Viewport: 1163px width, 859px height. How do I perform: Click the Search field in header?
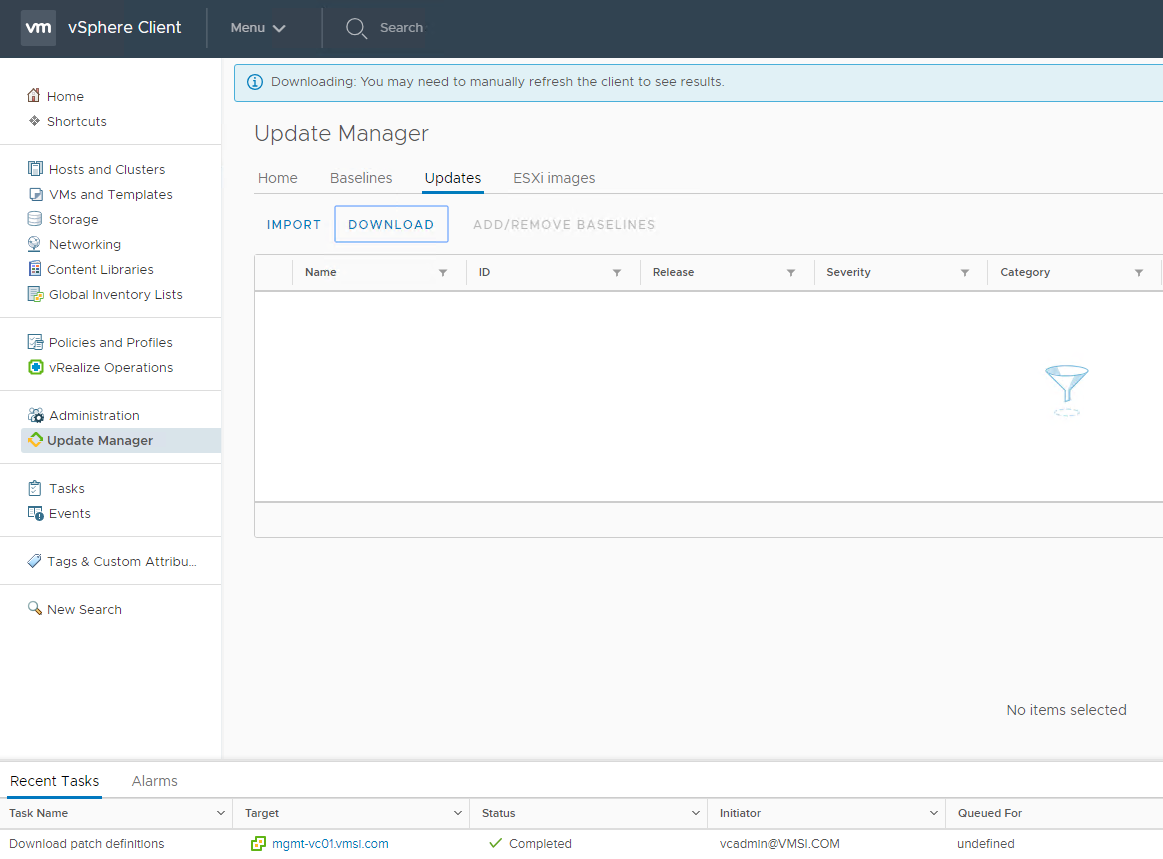click(x=401, y=28)
